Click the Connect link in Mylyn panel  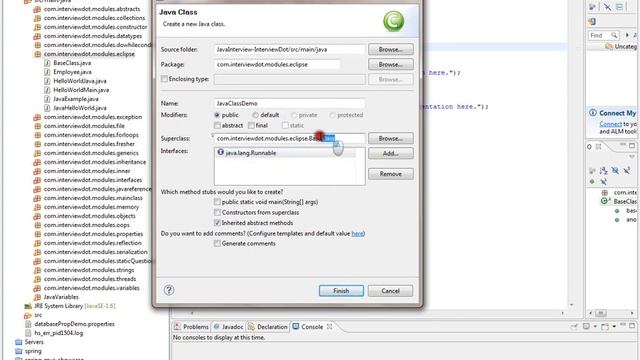(x=611, y=124)
